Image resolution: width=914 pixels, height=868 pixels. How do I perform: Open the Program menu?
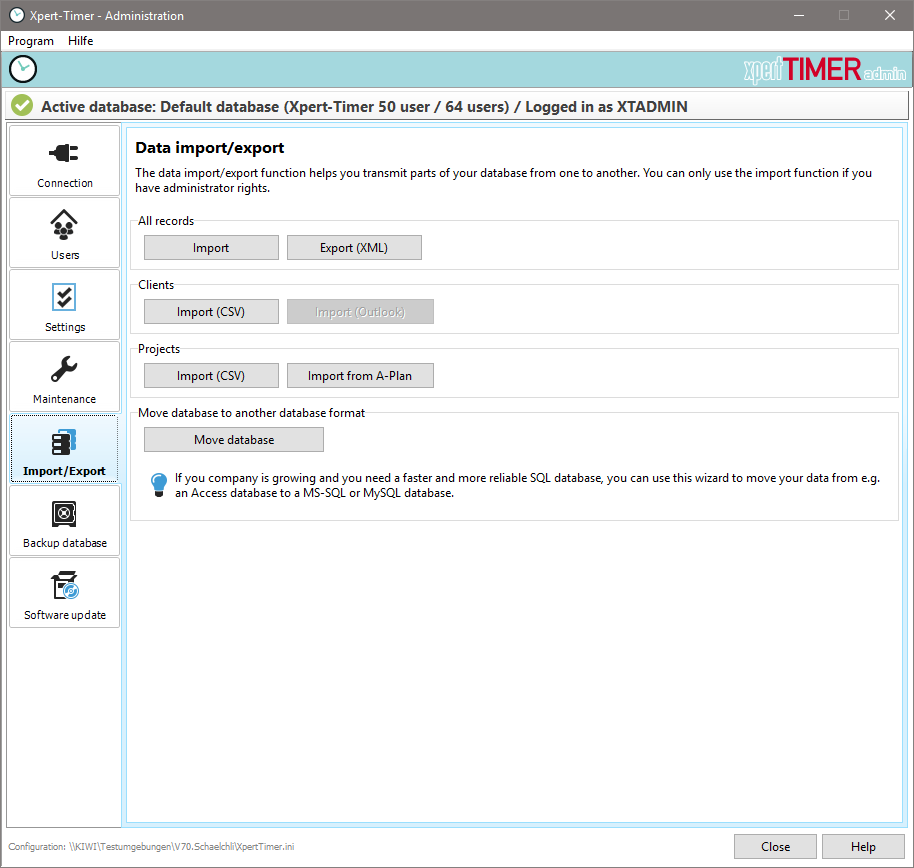pos(30,41)
